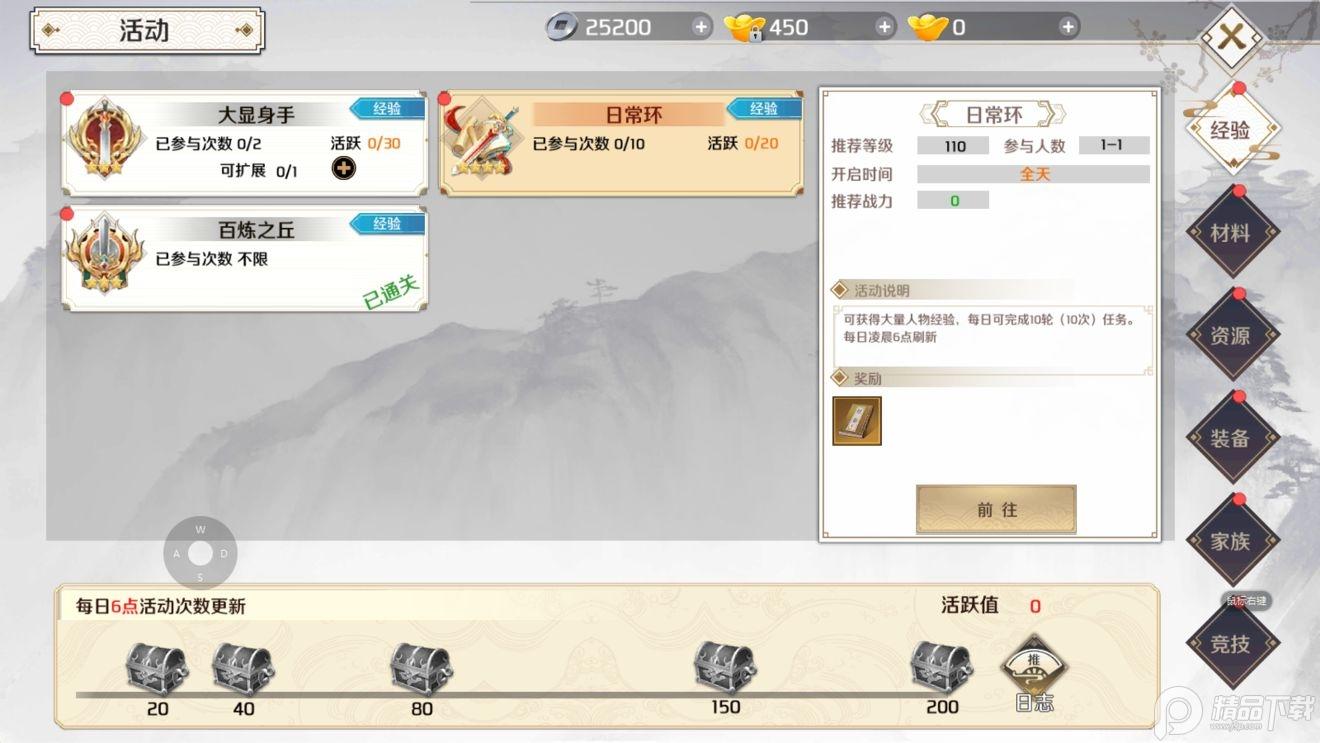Switch to the 材料 category tab
Viewport: 1320px width, 743px height.
click(x=1231, y=233)
